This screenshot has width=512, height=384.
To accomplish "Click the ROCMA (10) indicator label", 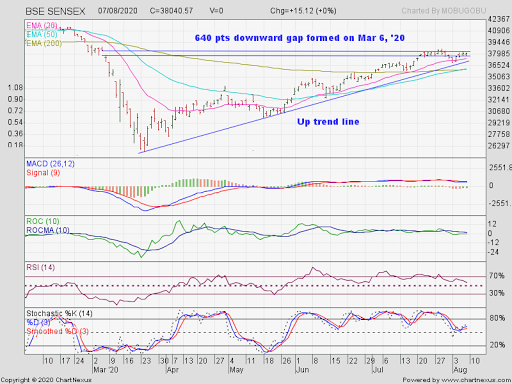I will point(48,230).
